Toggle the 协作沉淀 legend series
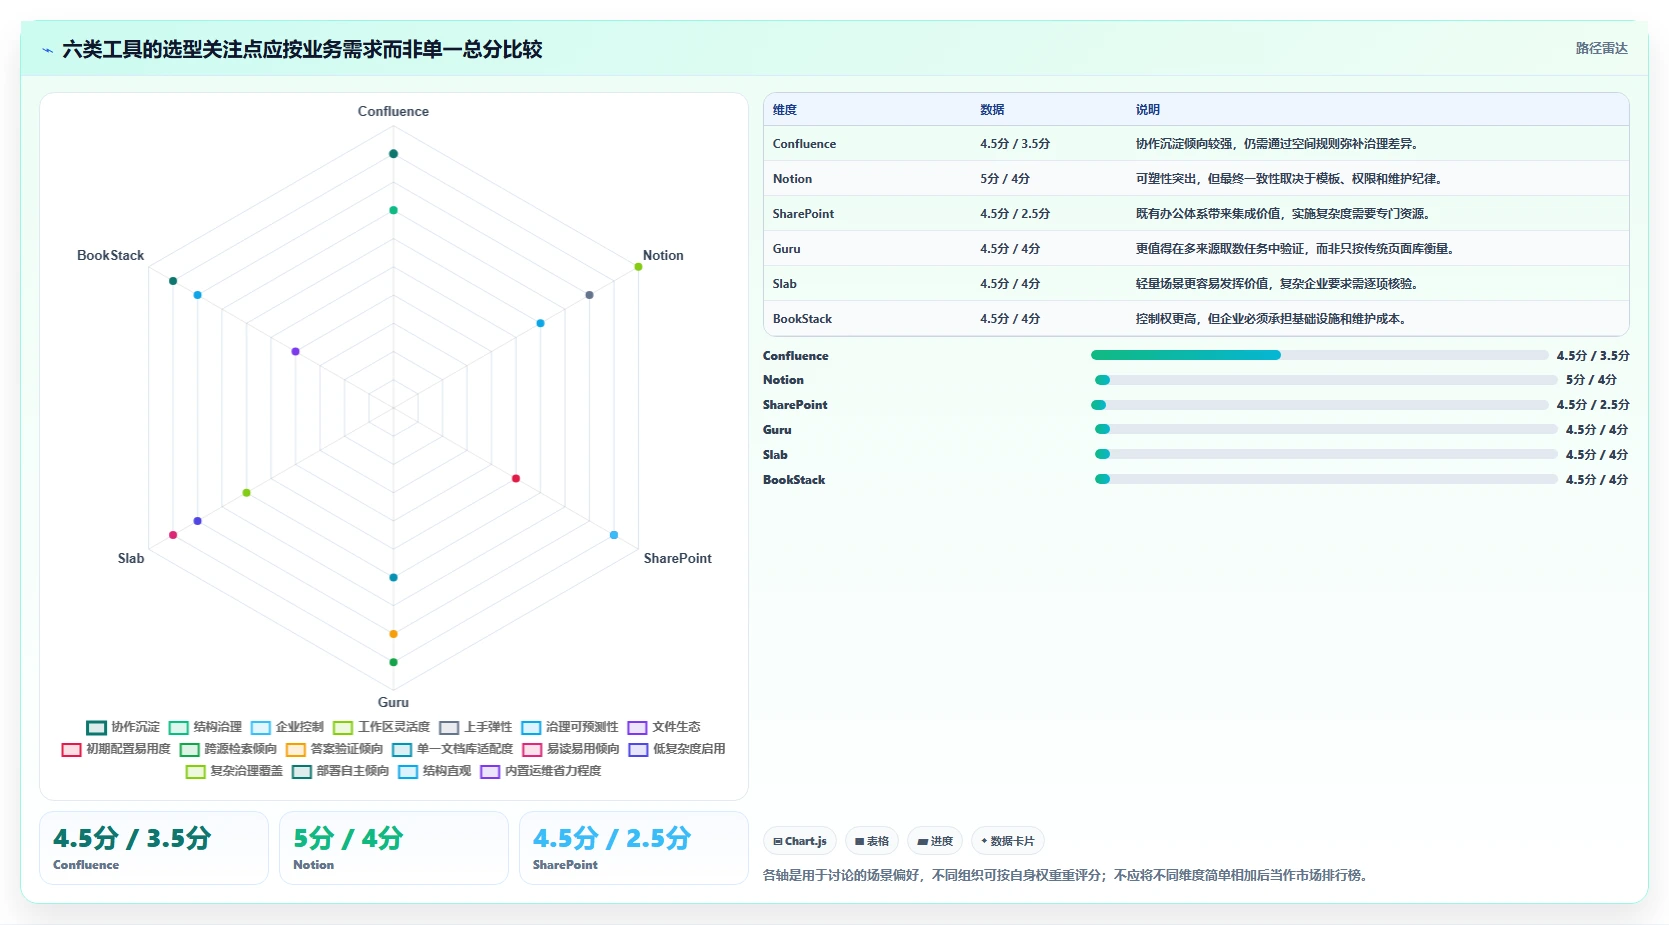Screen dimensions: 1669x925 123,727
